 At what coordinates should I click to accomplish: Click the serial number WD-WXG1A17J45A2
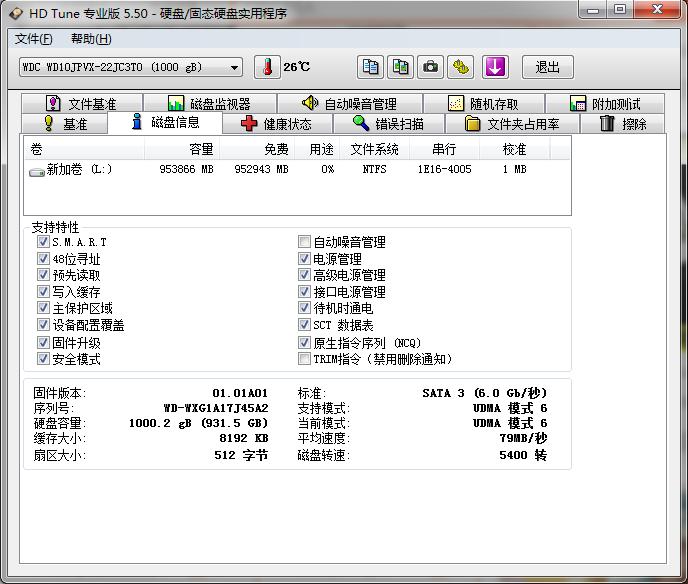tap(216, 408)
